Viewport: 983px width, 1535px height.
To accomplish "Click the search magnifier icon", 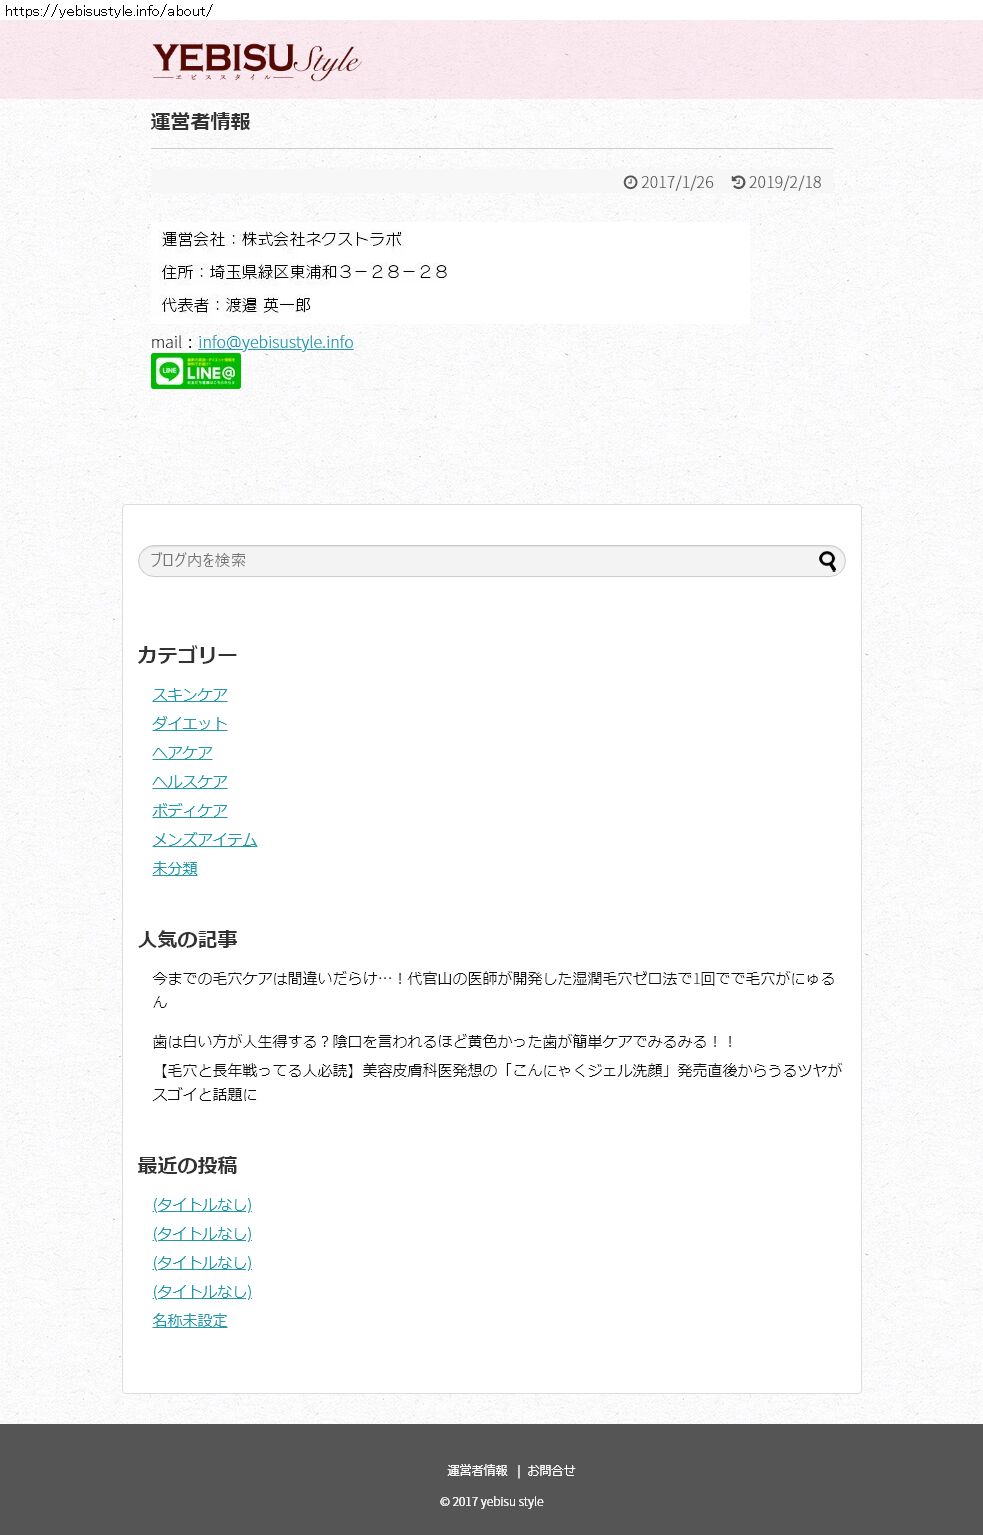I will [x=827, y=561].
